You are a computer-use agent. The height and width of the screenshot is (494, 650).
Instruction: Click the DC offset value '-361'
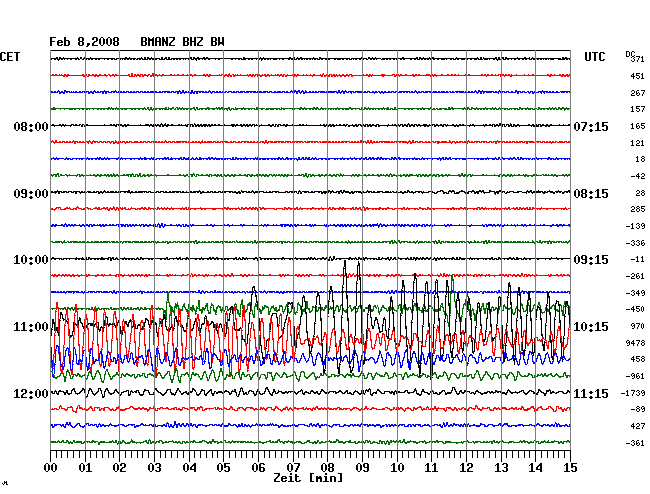pos(635,443)
